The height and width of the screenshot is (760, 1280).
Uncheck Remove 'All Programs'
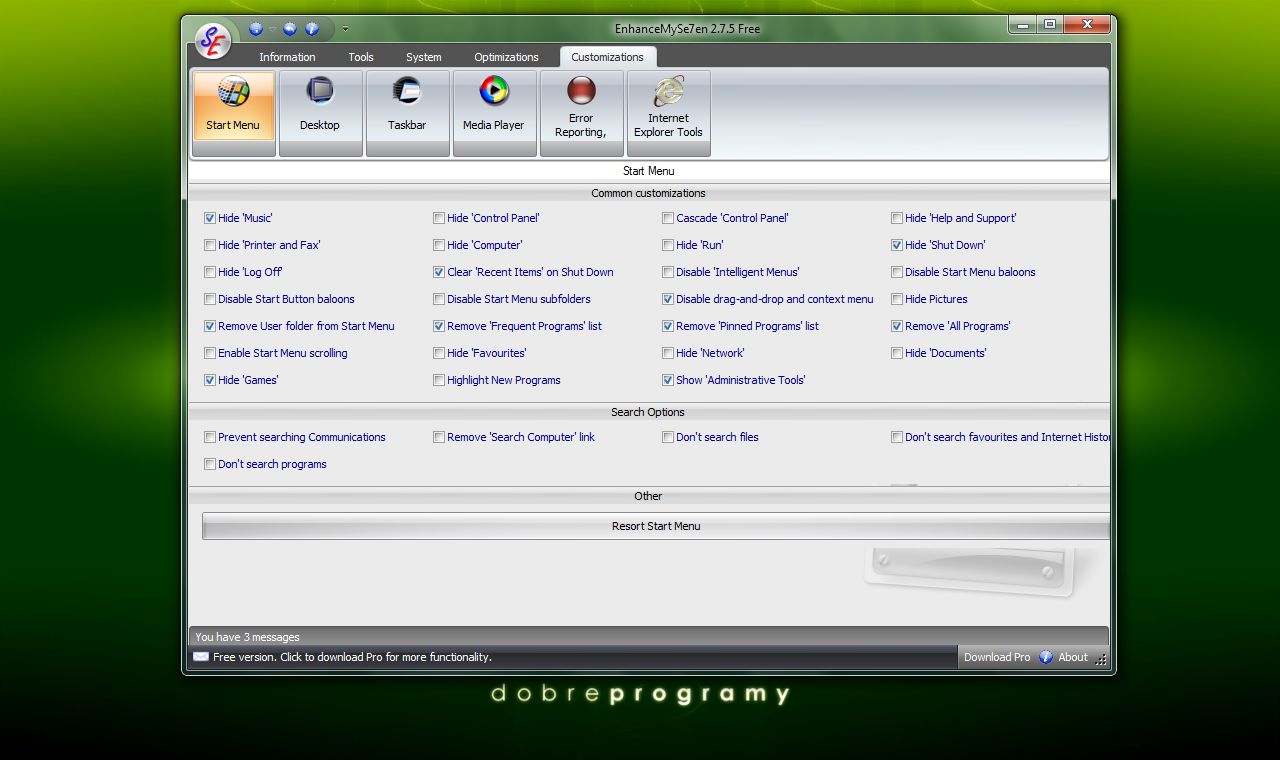pos(897,326)
